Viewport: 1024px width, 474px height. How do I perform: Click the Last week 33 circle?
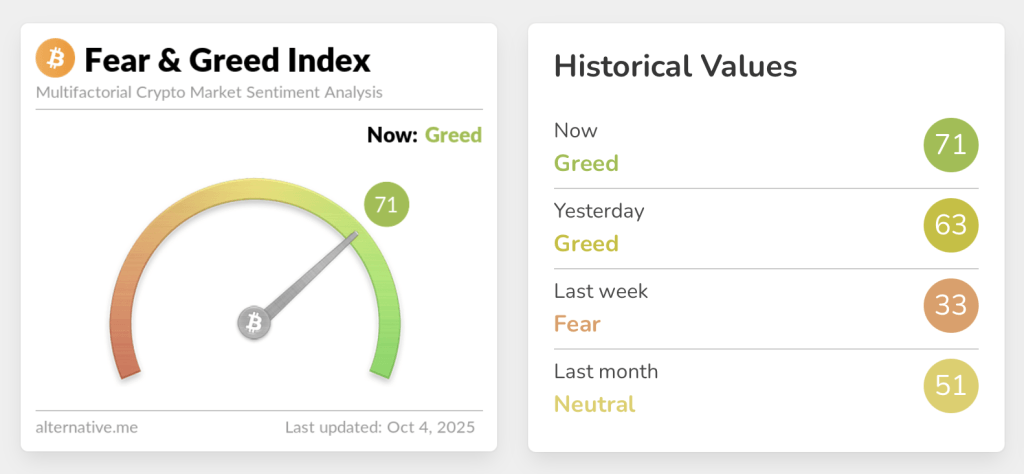pos(950,306)
